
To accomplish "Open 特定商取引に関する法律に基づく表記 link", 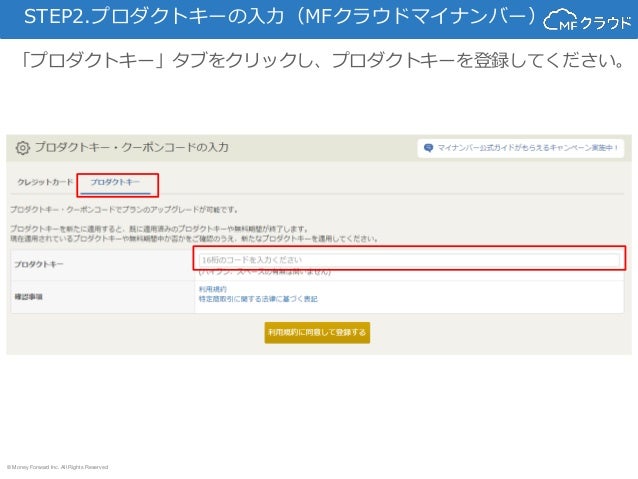I will pyautogui.click(x=258, y=299).
